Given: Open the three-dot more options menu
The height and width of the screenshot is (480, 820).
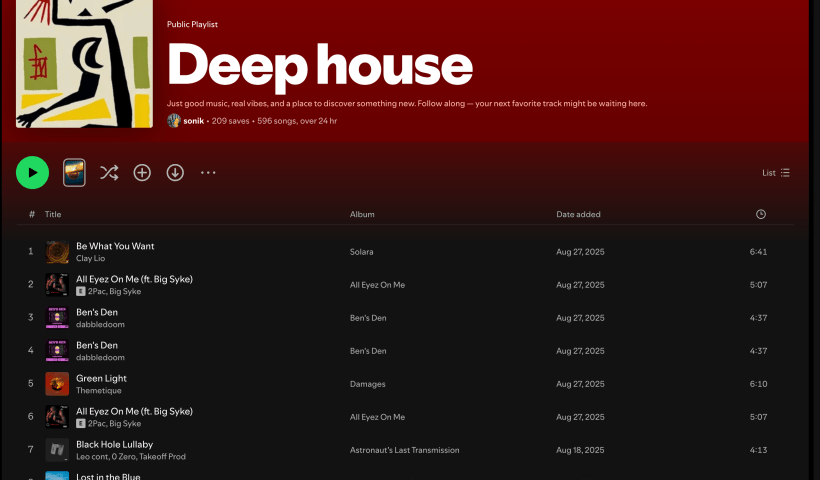Looking at the screenshot, I should click(208, 173).
